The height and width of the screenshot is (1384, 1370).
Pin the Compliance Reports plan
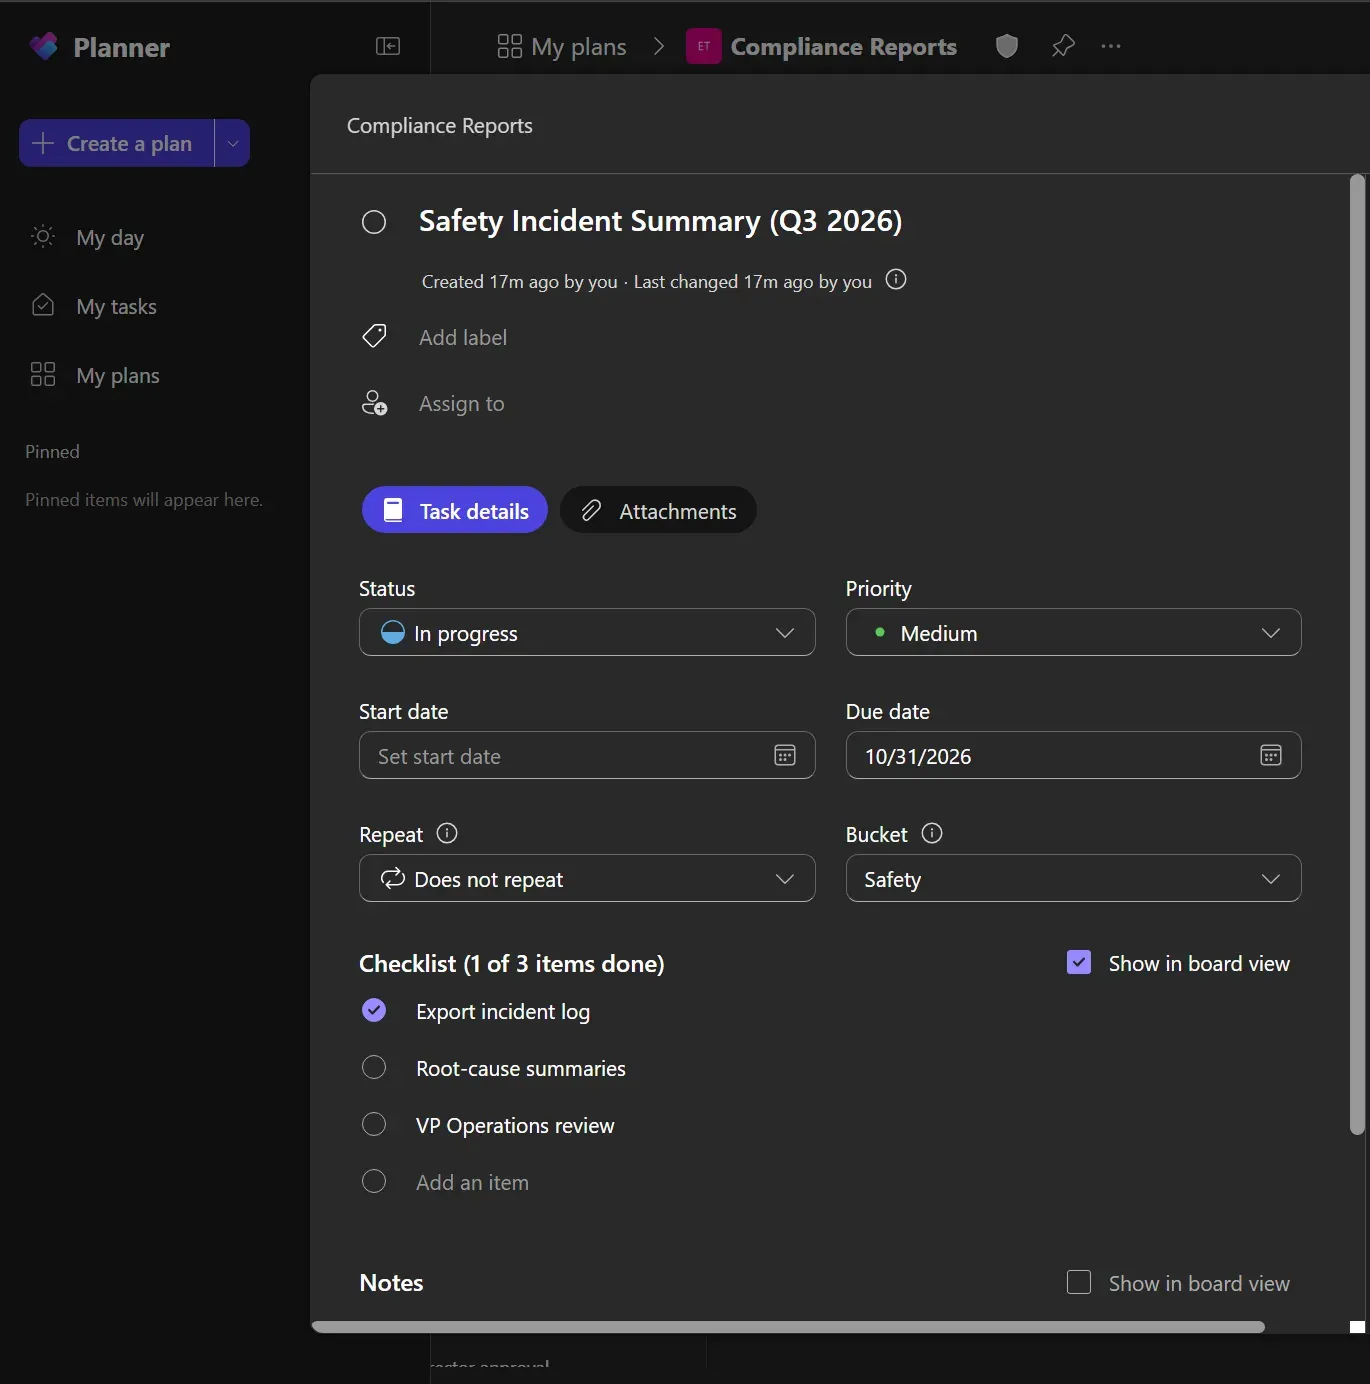click(1063, 46)
